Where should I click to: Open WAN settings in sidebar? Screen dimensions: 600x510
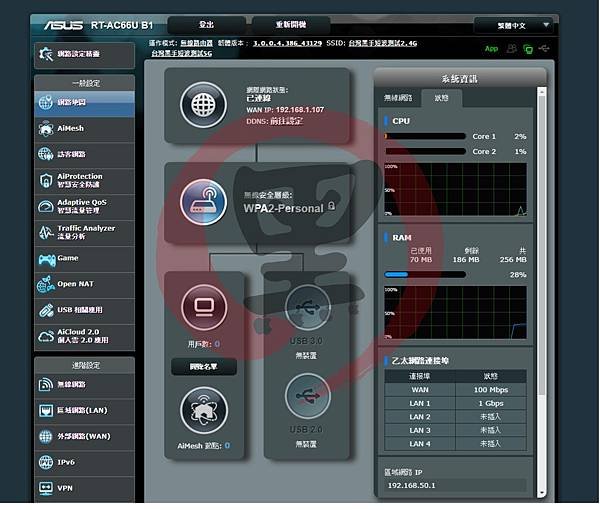84,437
